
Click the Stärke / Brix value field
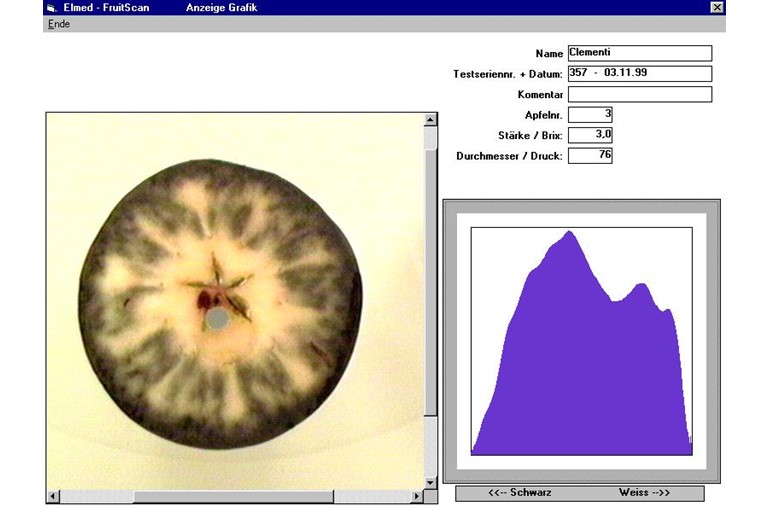pos(590,135)
